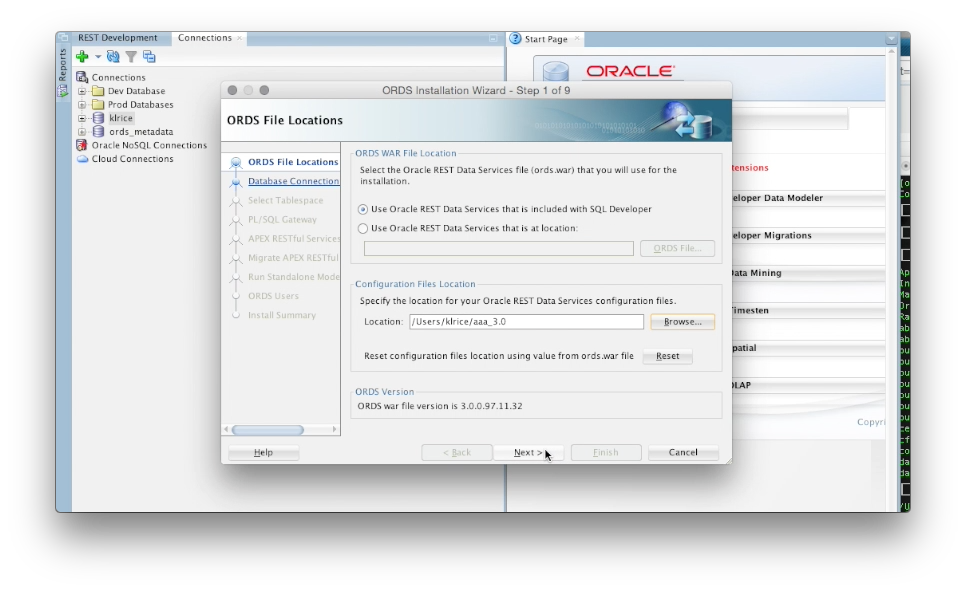This screenshot has width=966, height=592.
Task: Click wizard steps horizontal scrollbar thumb
Action: [x=267, y=429]
